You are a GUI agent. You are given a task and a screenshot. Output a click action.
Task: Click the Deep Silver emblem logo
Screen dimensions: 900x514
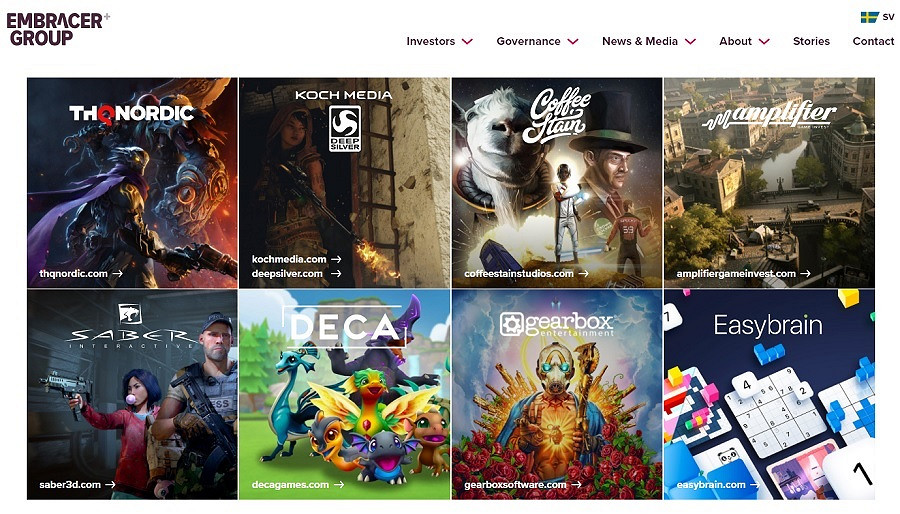[x=344, y=128]
